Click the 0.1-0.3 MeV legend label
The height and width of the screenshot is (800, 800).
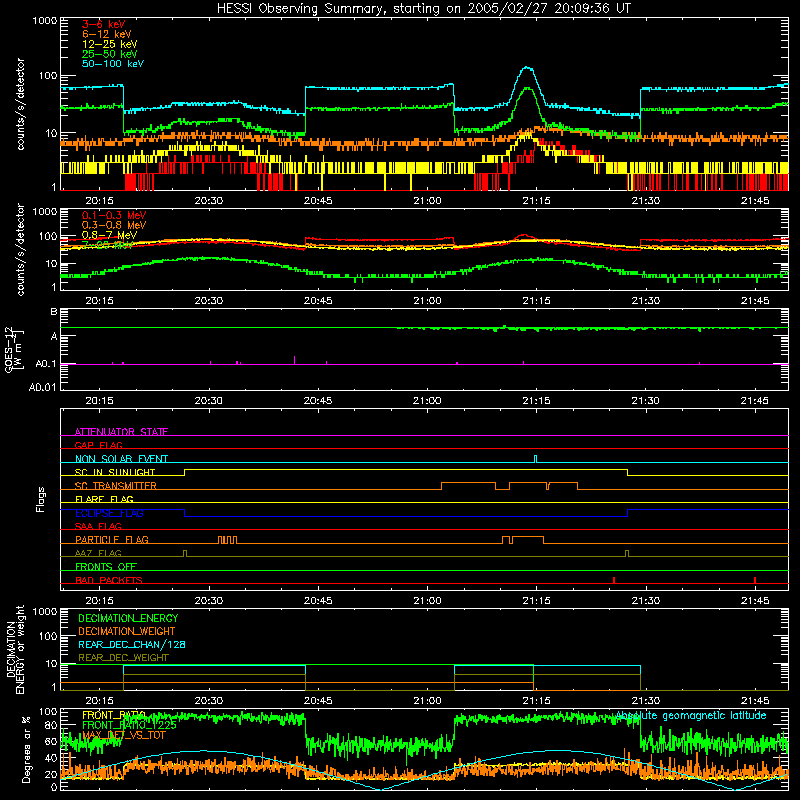click(114, 215)
